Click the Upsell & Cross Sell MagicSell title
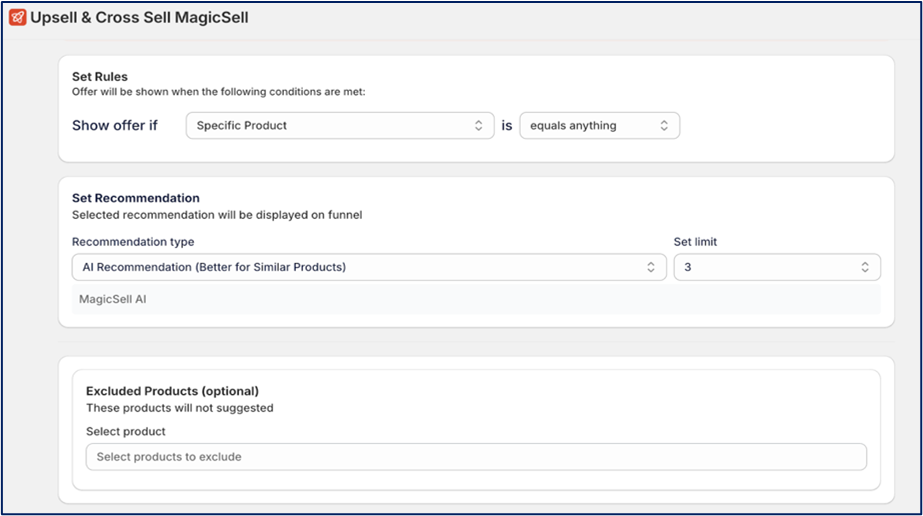923x516 pixels. [140, 18]
